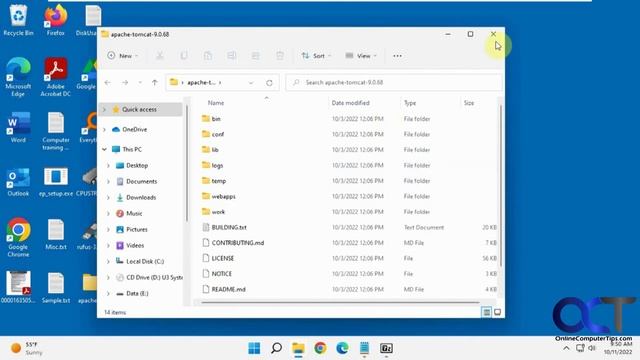The width and height of the screenshot is (640, 360).
Task: Select the Word desktop shortcut
Action: tap(18, 127)
